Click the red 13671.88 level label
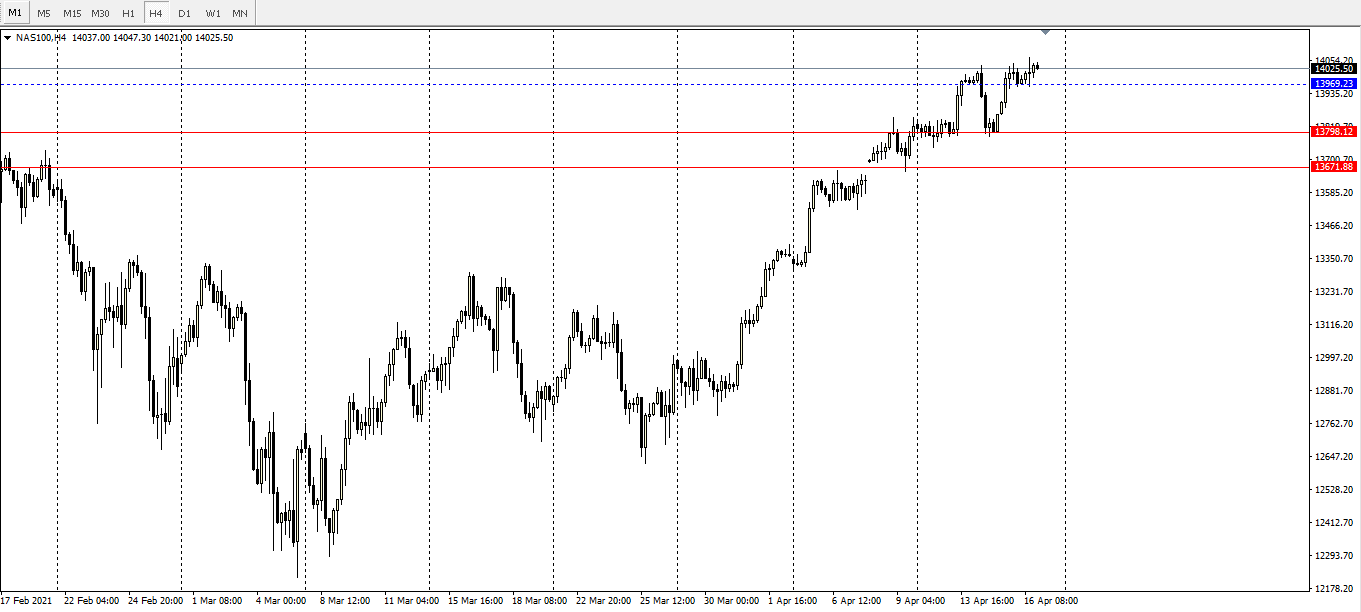Screen dimensions: 1361x612 tap(1334, 167)
